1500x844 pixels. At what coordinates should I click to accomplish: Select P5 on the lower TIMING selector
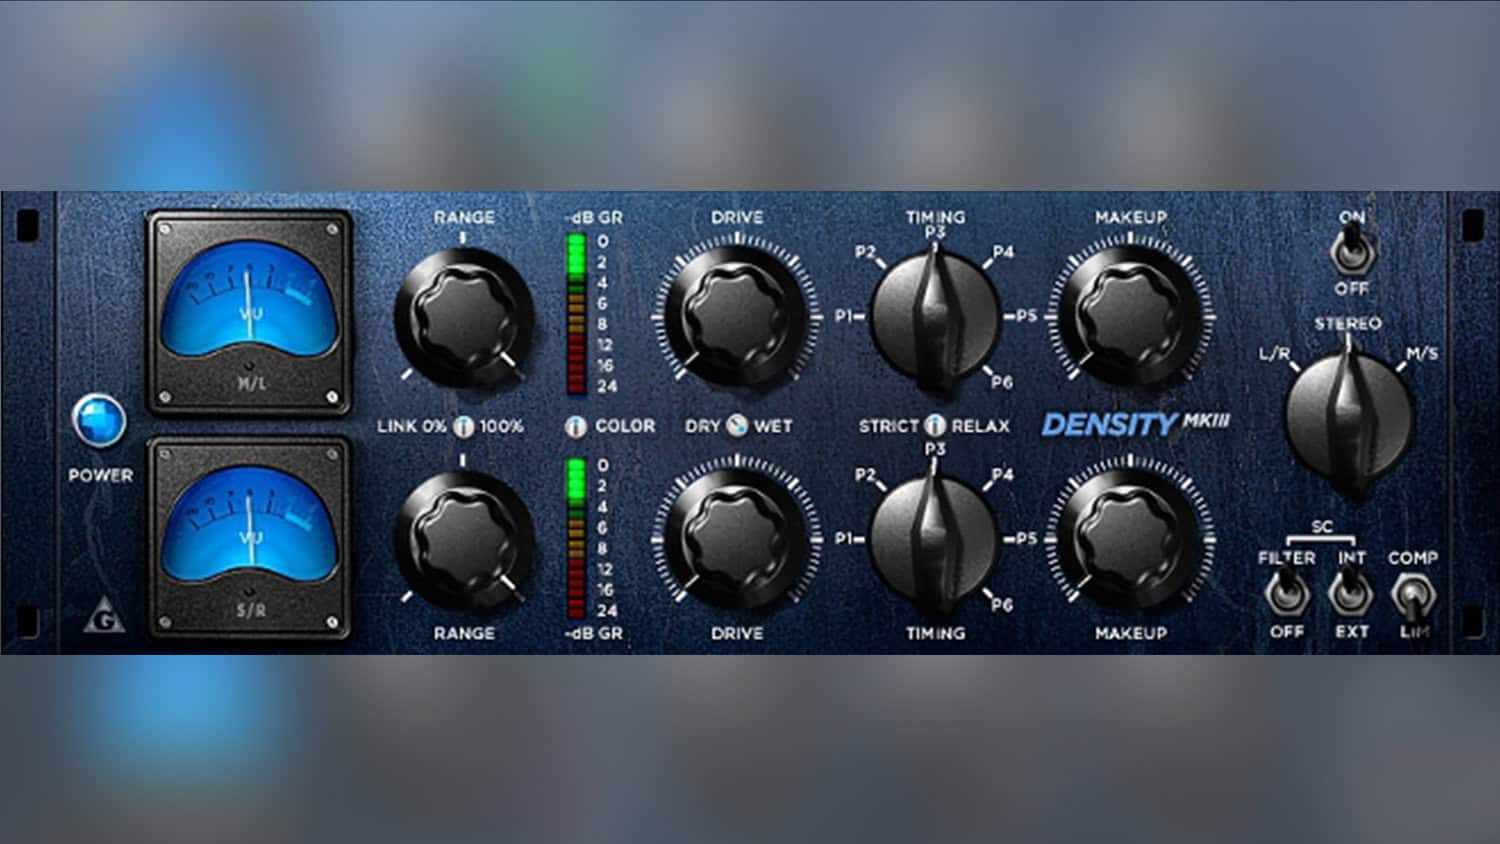click(1026, 538)
